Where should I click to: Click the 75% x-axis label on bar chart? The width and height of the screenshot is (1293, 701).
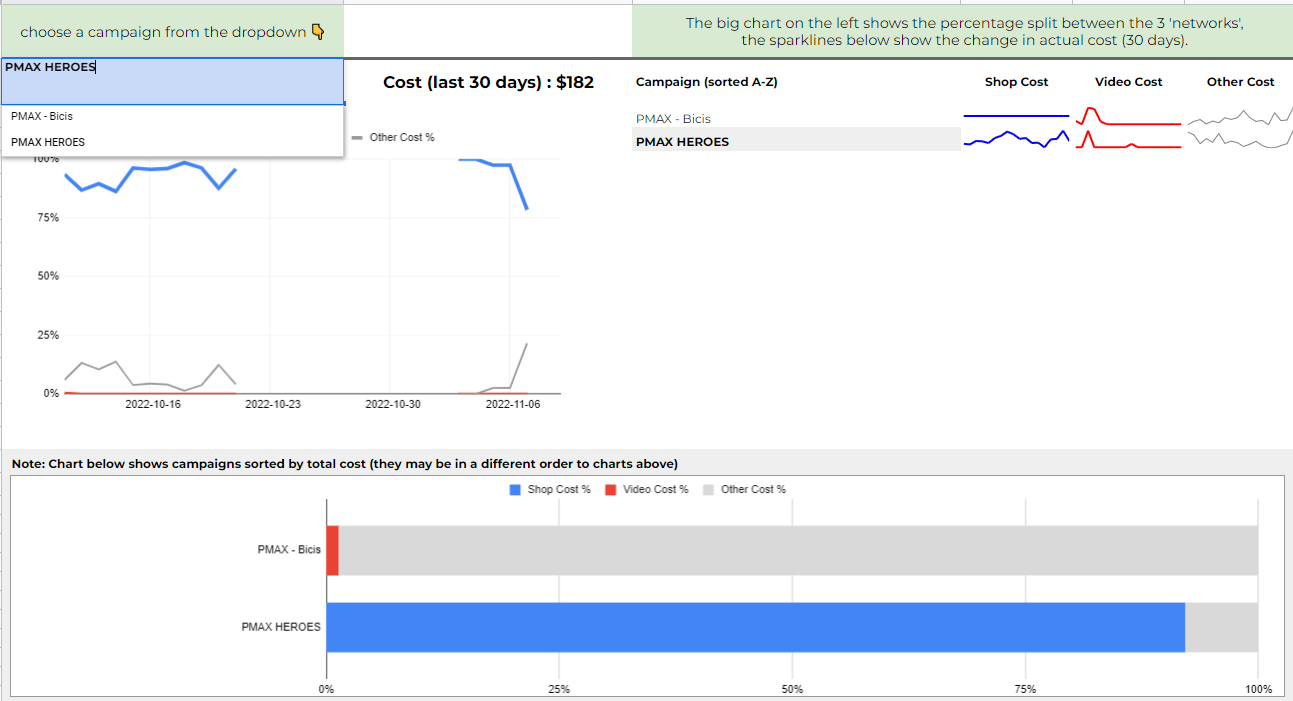coord(1025,689)
